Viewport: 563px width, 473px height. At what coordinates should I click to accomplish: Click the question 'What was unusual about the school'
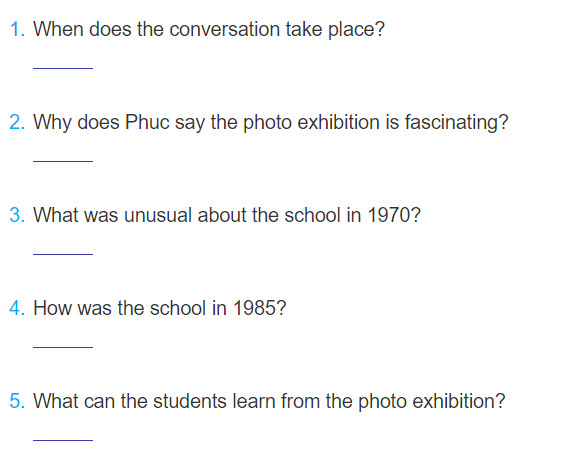coord(227,215)
